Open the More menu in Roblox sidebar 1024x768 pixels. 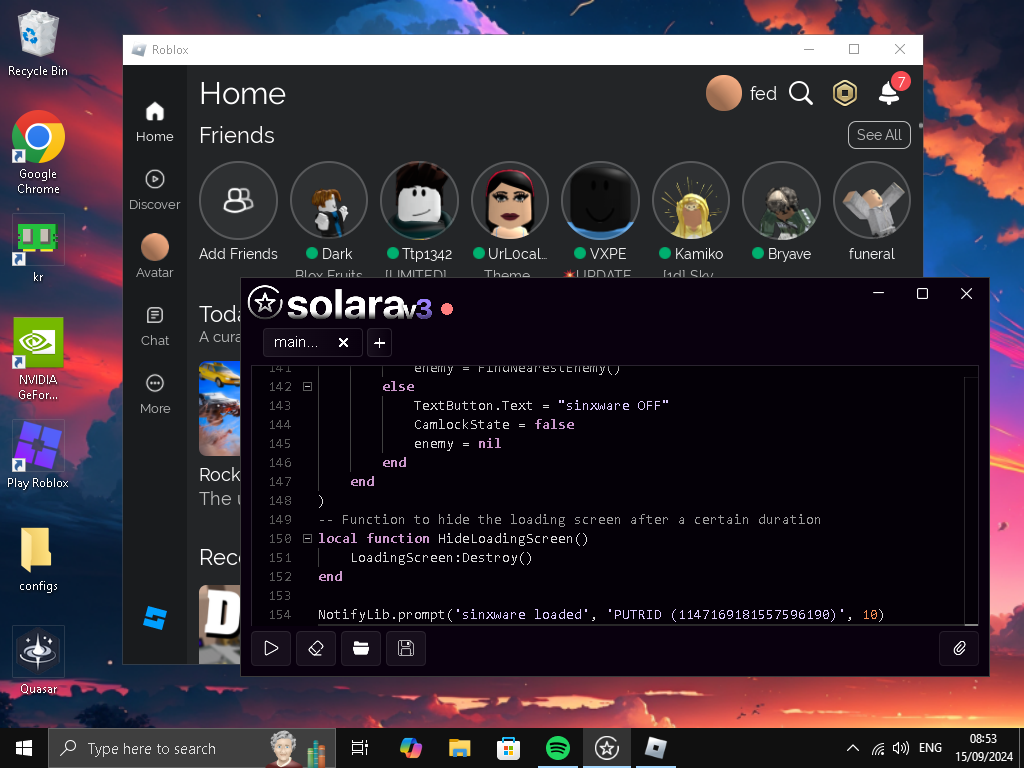point(155,394)
